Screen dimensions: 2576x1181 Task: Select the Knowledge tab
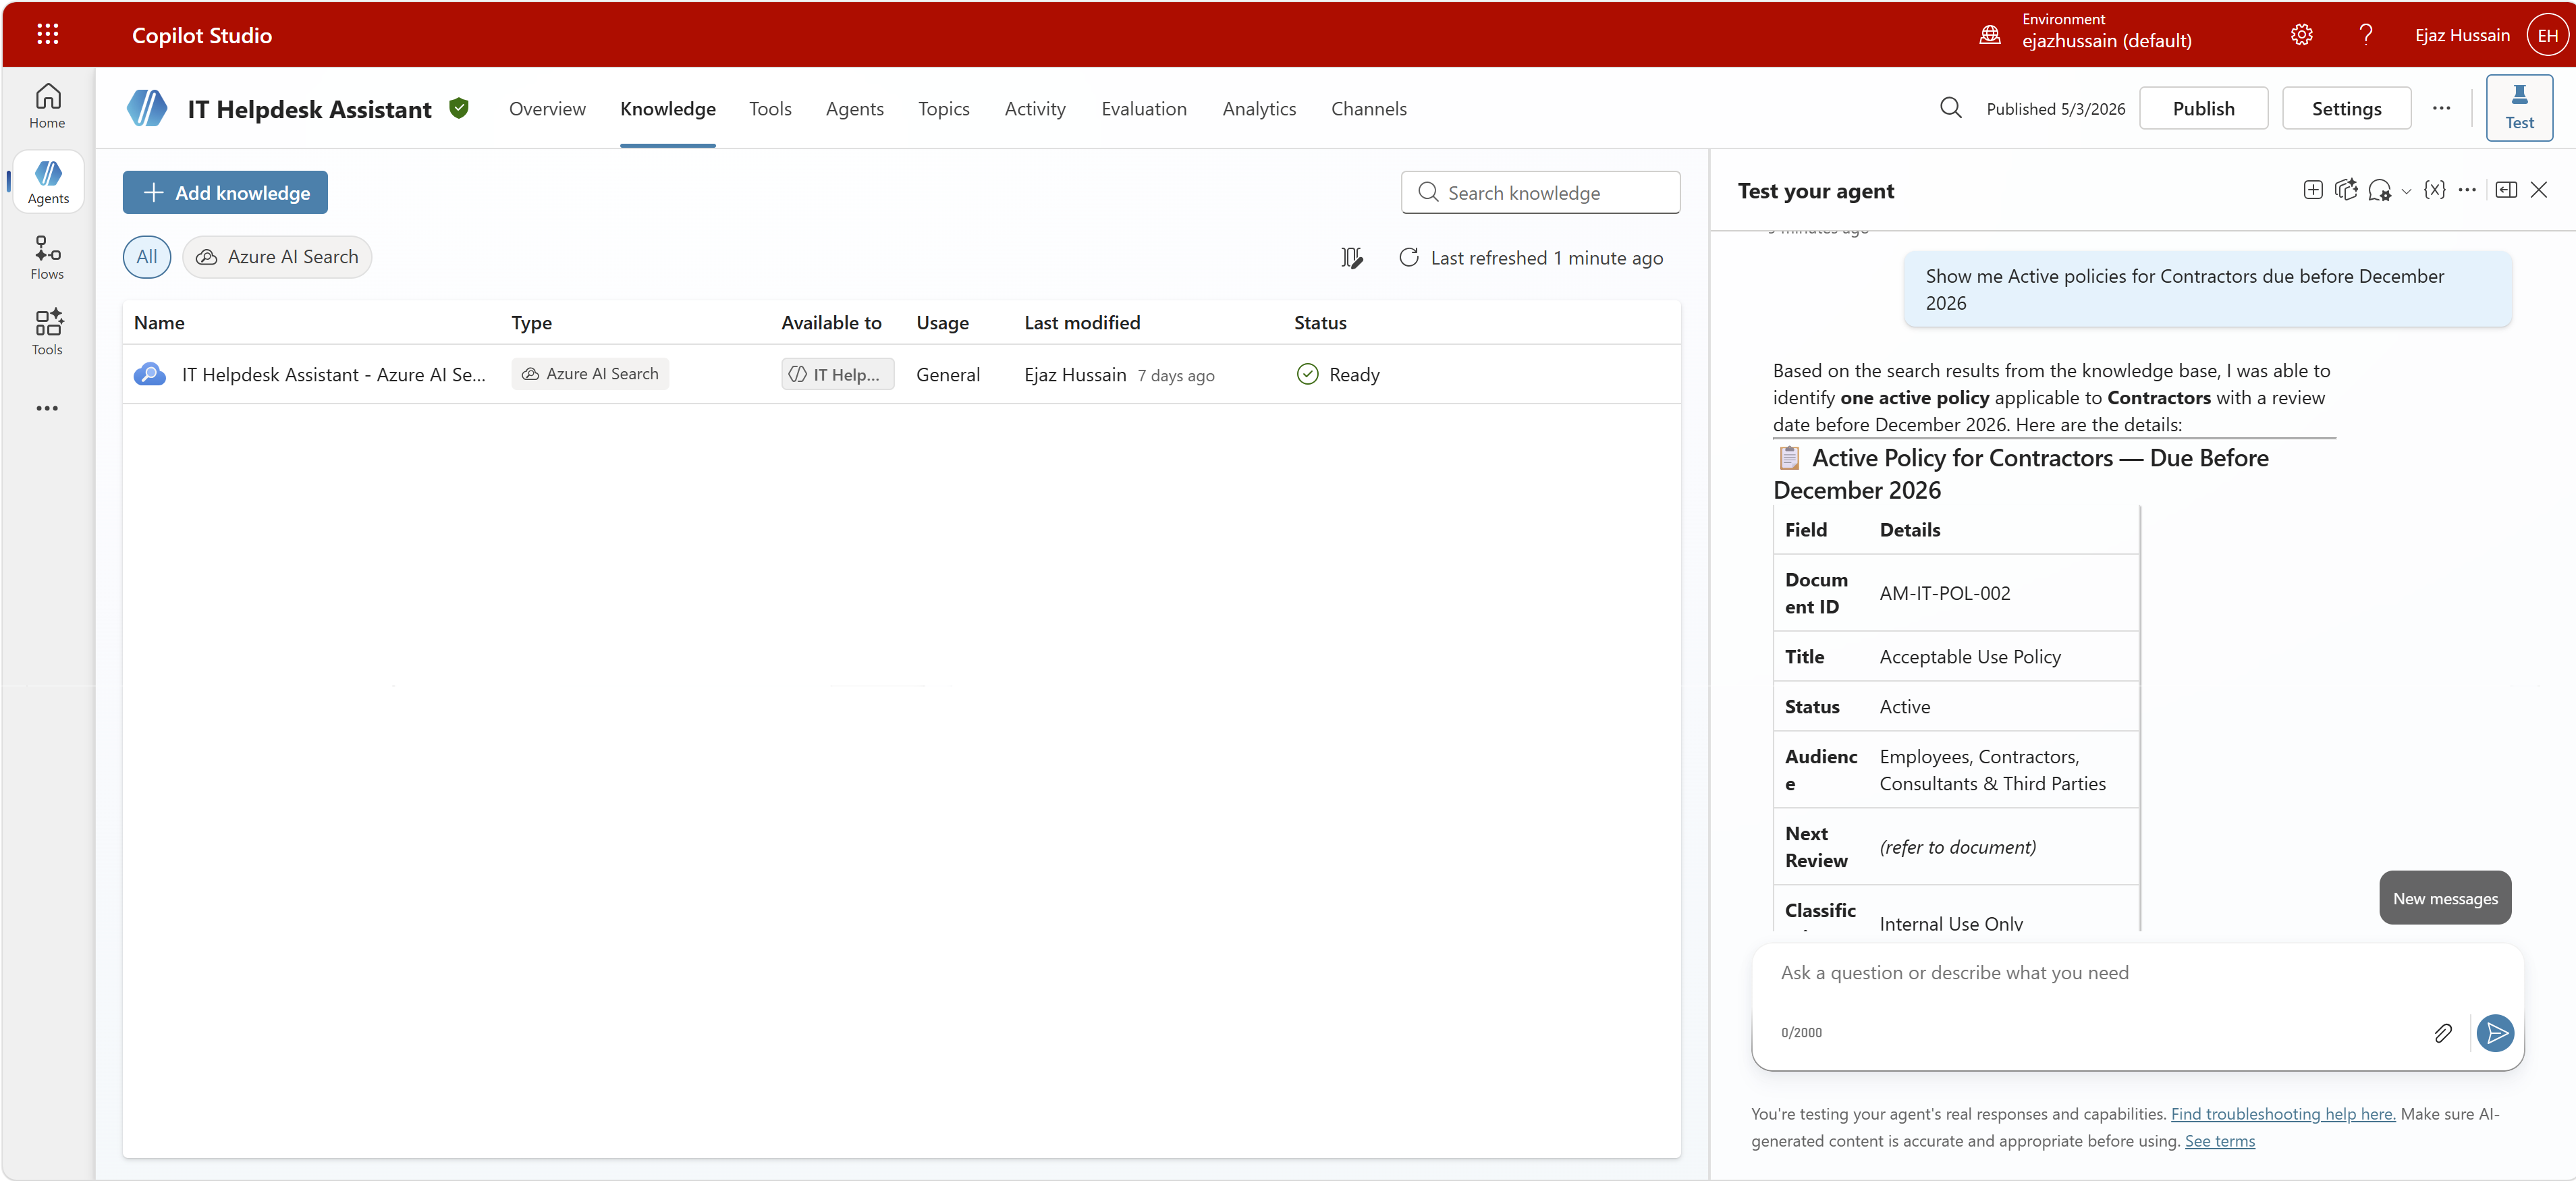click(667, 108)
